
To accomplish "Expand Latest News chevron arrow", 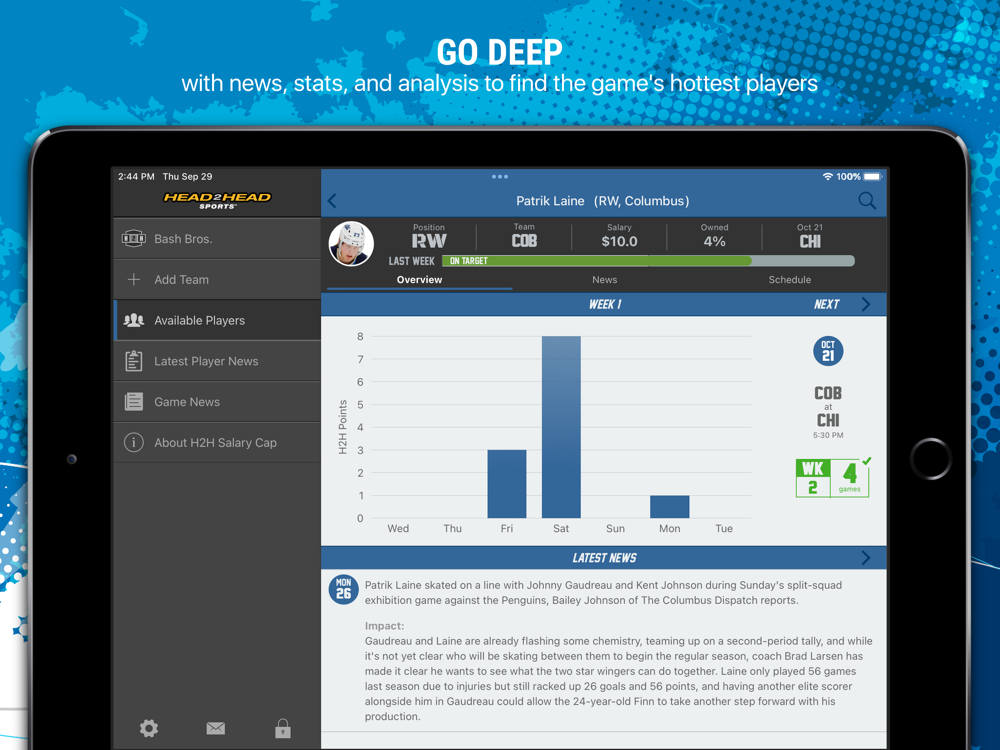I will tap(865, 558).
